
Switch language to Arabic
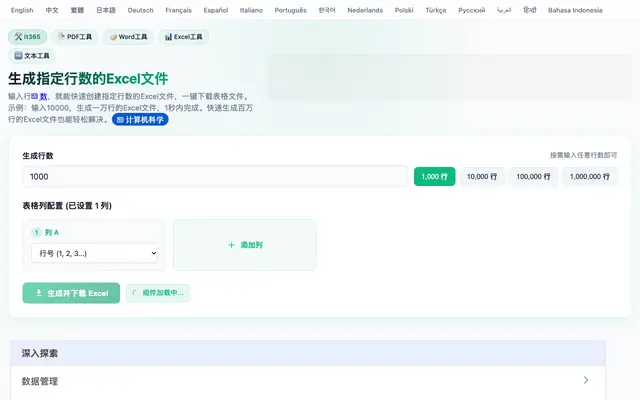coord(504,10)
